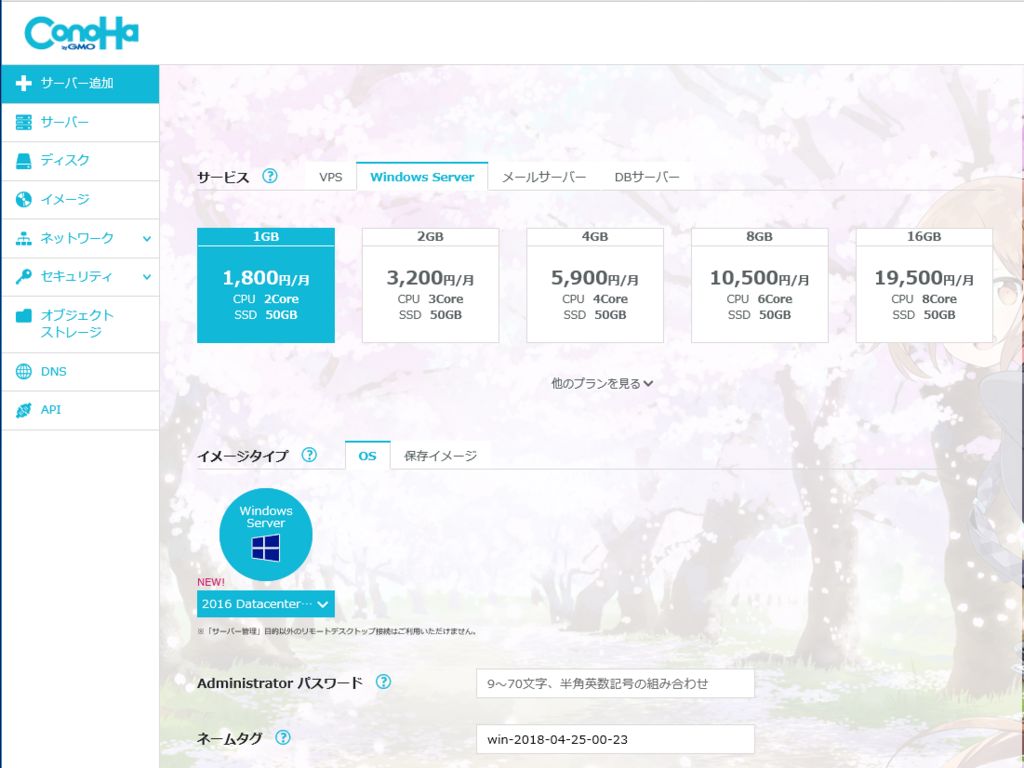
Task: Open help icon next to サービス
Action: [270, 176]
